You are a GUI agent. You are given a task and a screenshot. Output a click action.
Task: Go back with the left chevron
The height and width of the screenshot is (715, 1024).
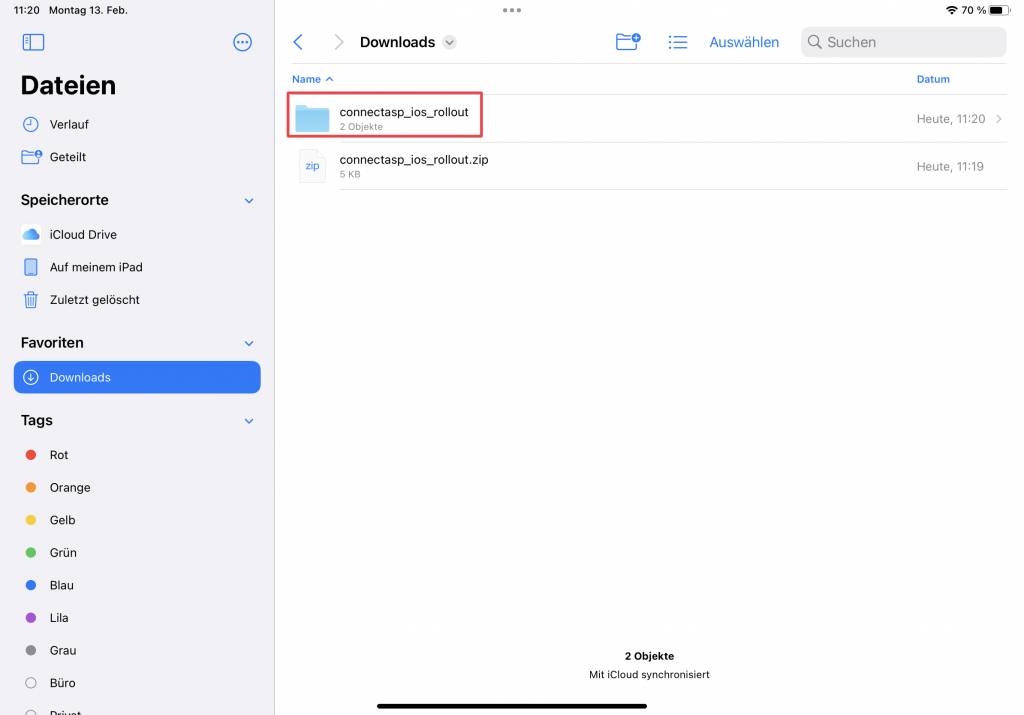(298, 42)
